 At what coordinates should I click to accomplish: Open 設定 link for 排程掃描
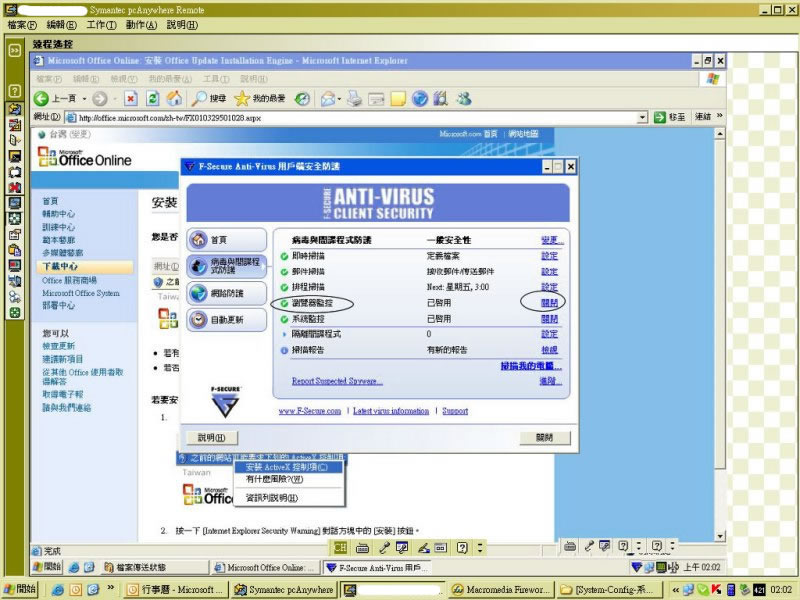coord(549,287)
